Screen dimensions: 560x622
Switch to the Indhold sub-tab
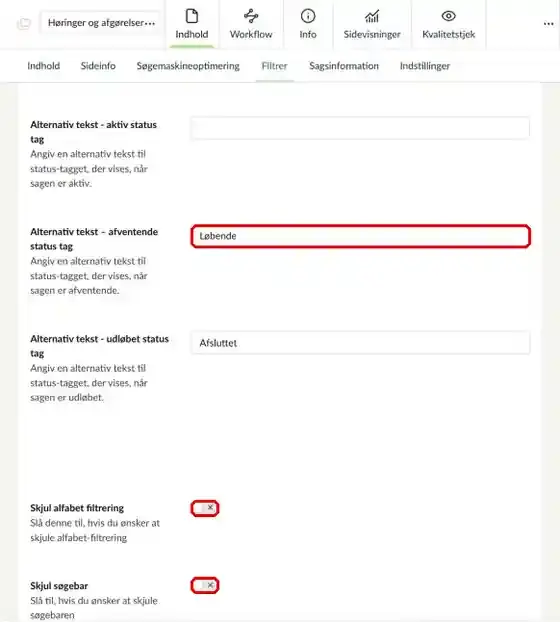44,66
